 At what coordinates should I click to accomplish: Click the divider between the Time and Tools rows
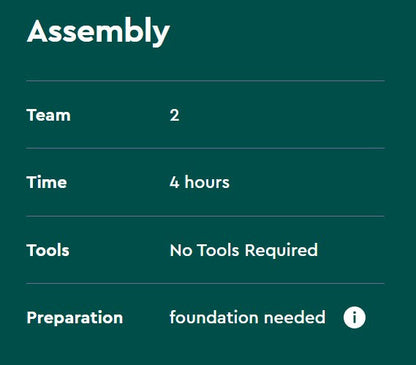[x=205, y=216]
